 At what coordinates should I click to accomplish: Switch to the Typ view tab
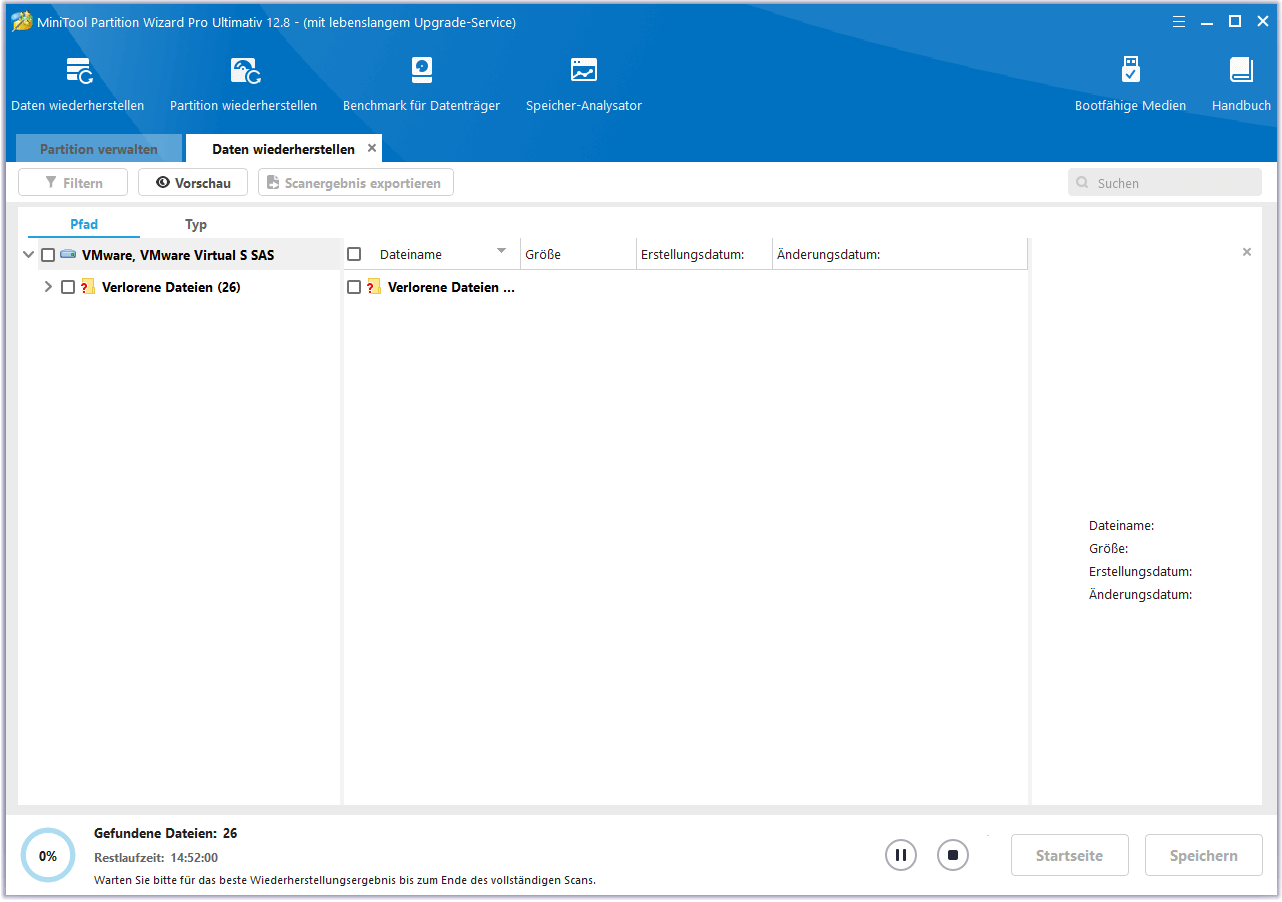(196, 224)
